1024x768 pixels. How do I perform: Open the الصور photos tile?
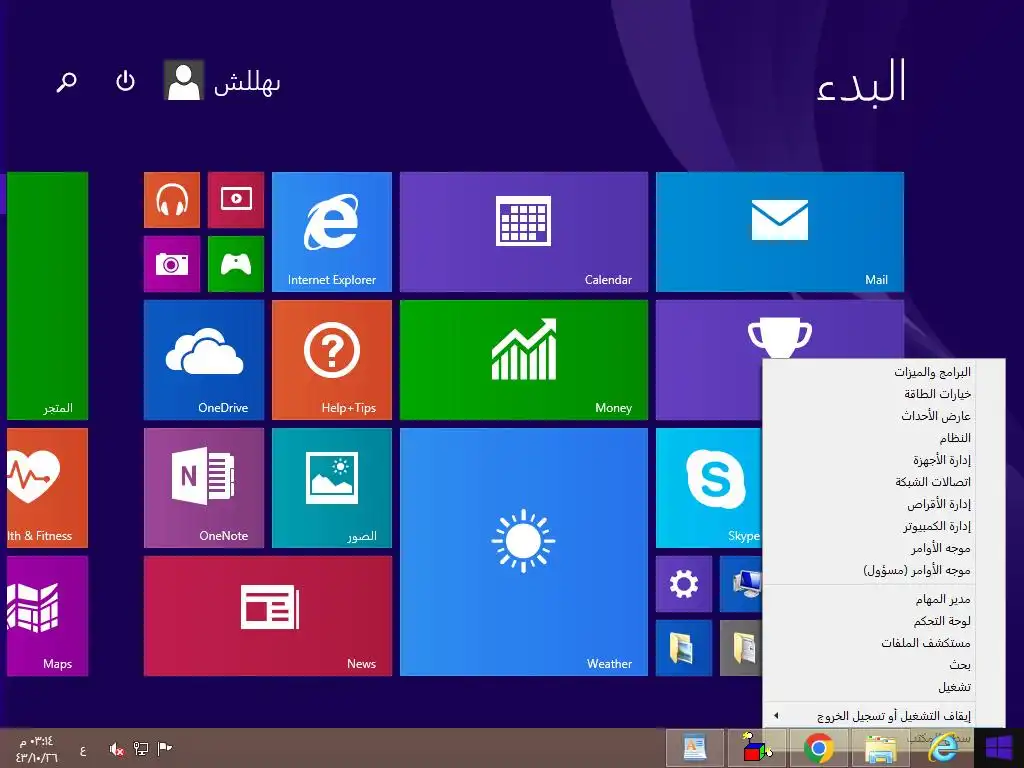(332, 488)
